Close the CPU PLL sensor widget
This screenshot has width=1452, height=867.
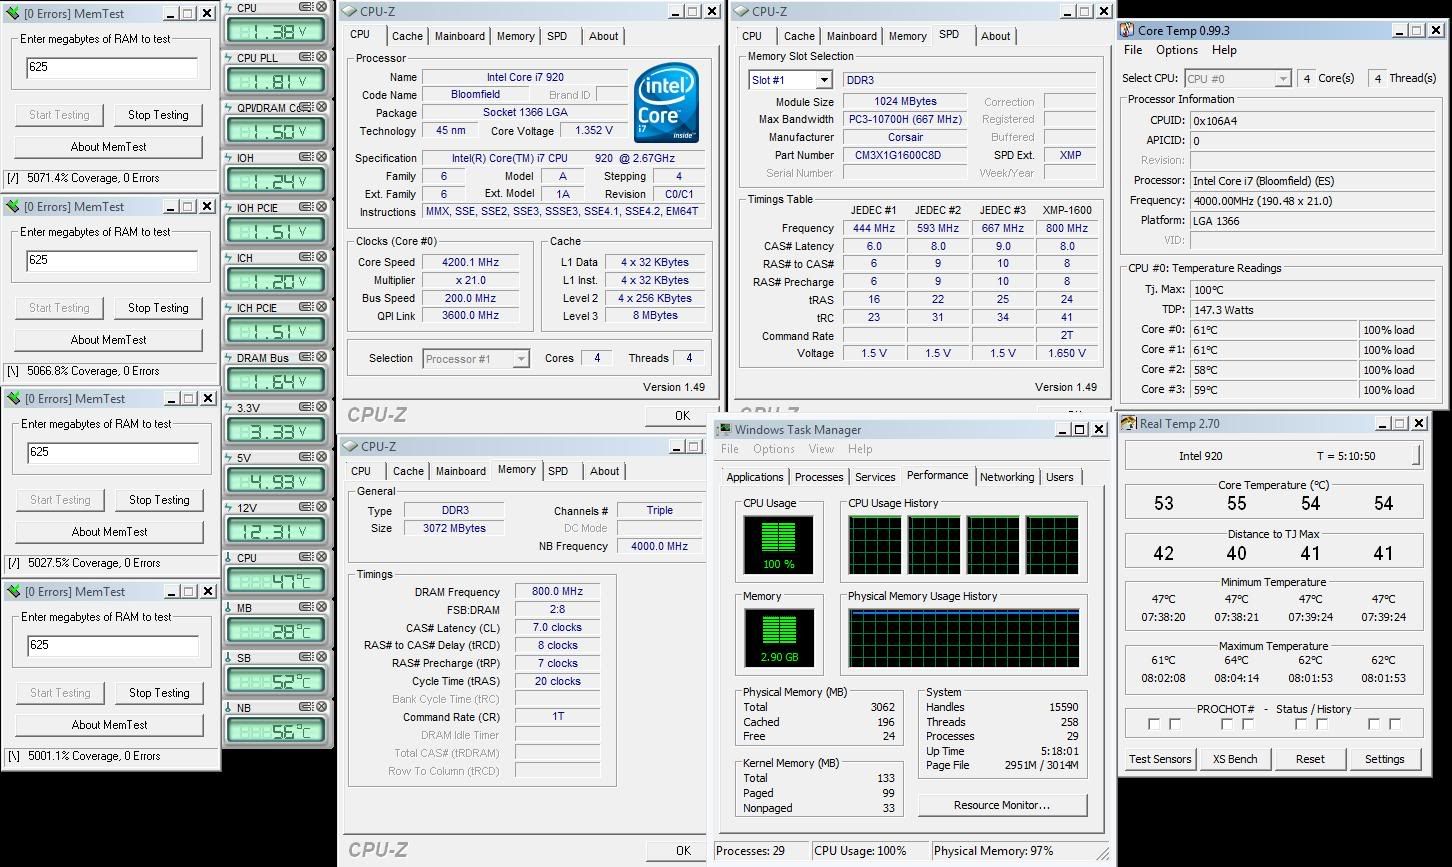click(x=321, y=57)
